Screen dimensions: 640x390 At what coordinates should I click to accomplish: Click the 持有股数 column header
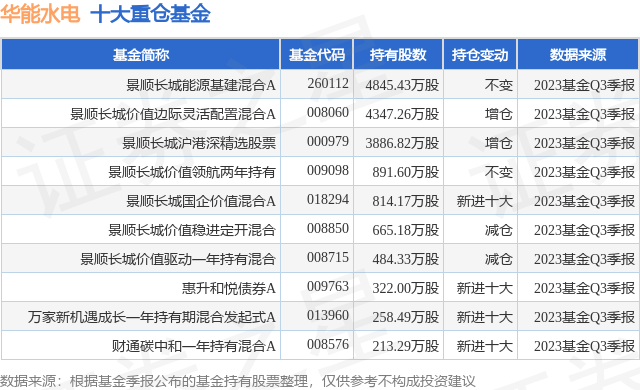398,54
